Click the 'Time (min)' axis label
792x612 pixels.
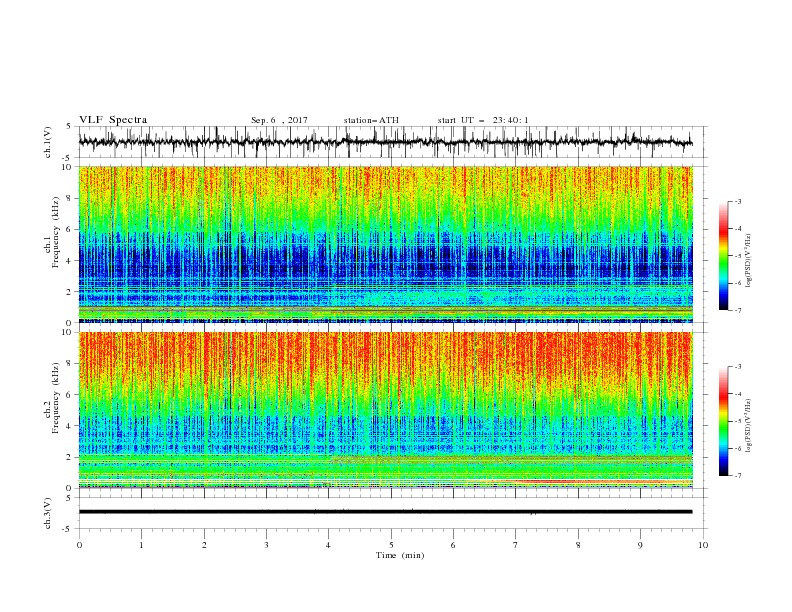click(x=400, y=555)
